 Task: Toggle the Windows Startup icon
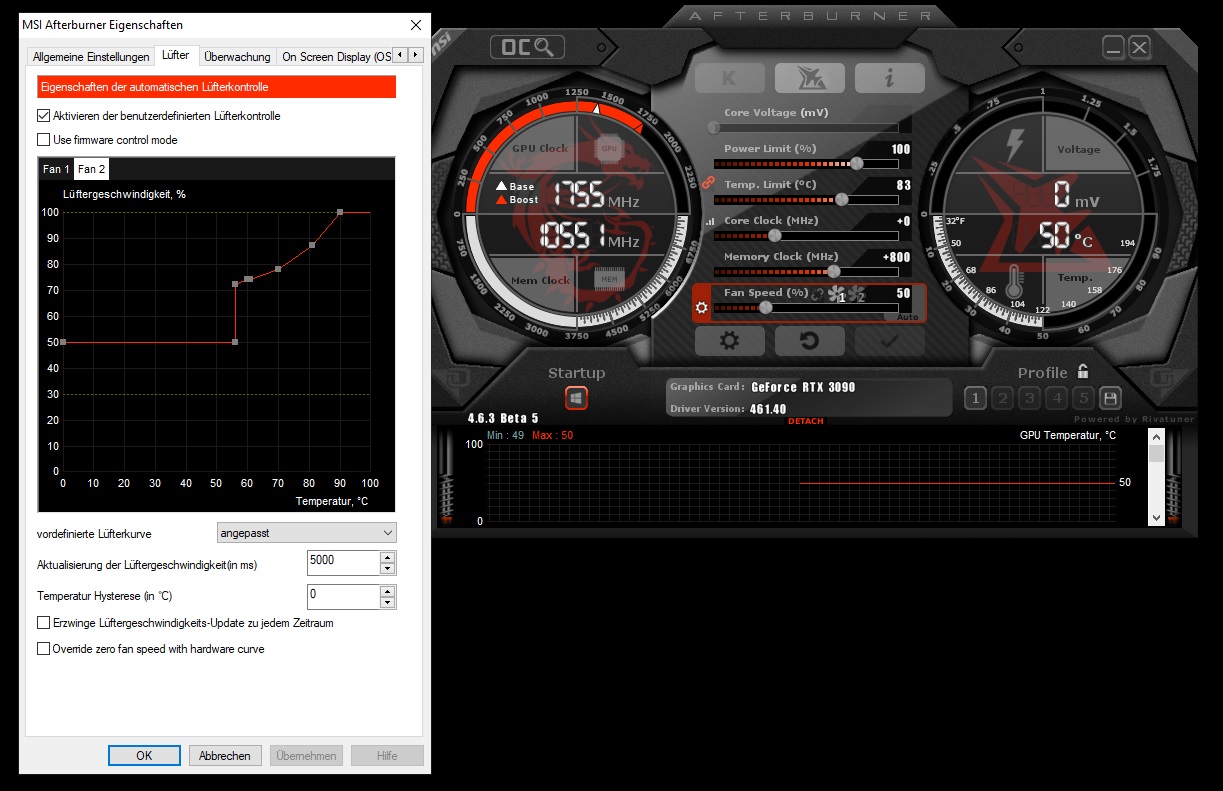(x=576, y=398)
